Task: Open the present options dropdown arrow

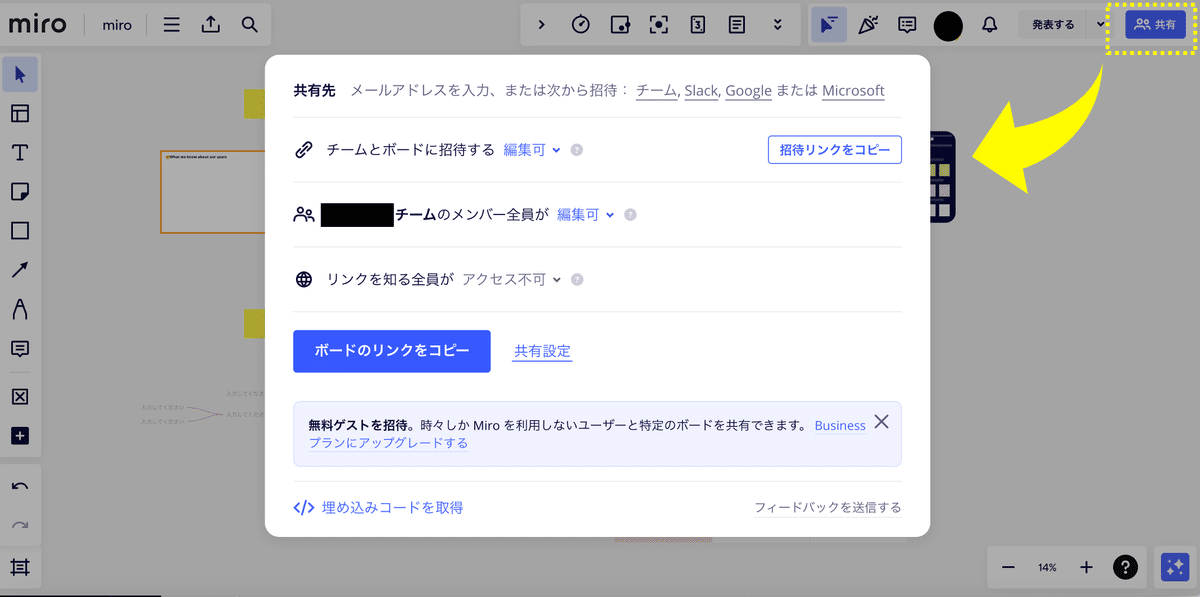Action: [x=1101, y=25]
